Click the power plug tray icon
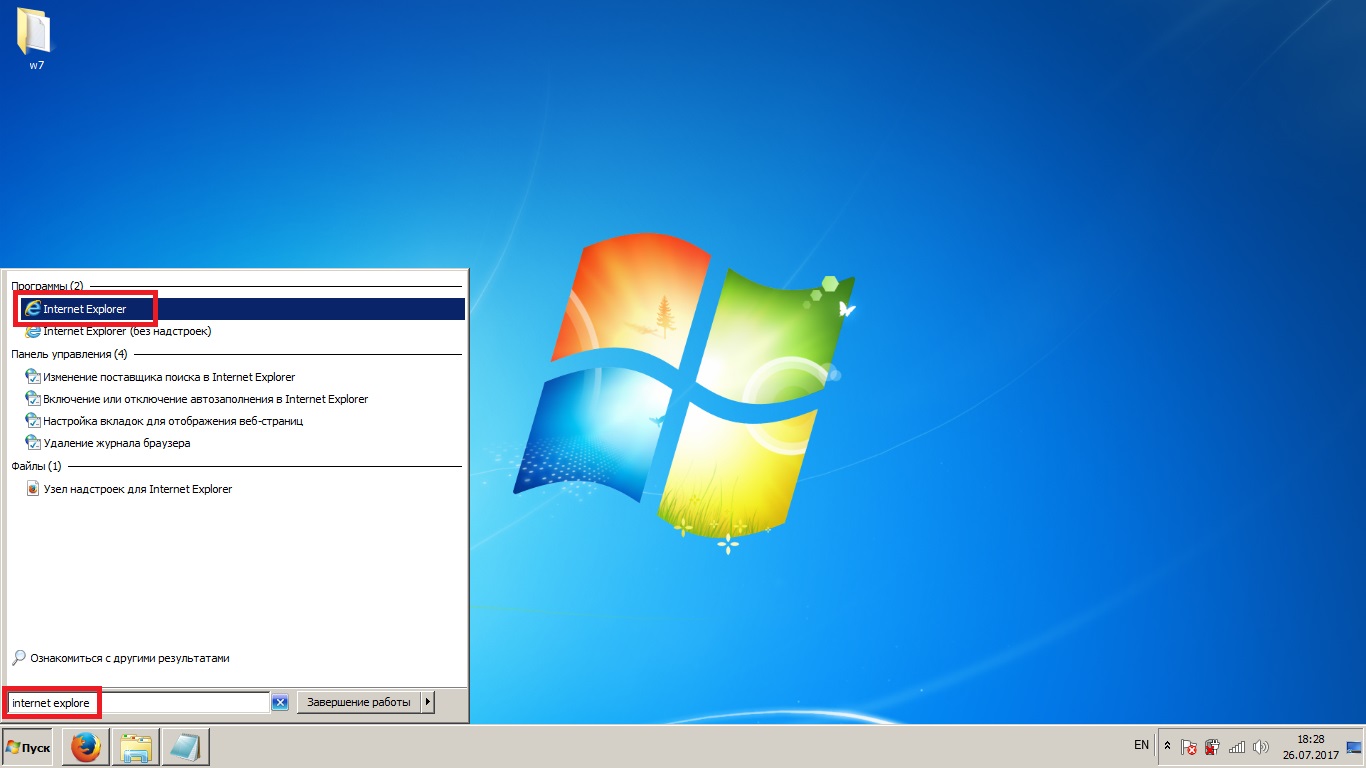 [1213, 747]
